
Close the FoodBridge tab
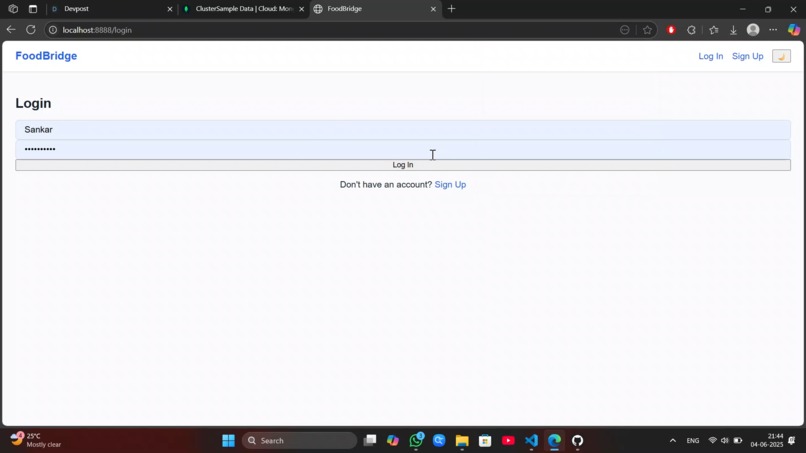click(x=433, y=9)
